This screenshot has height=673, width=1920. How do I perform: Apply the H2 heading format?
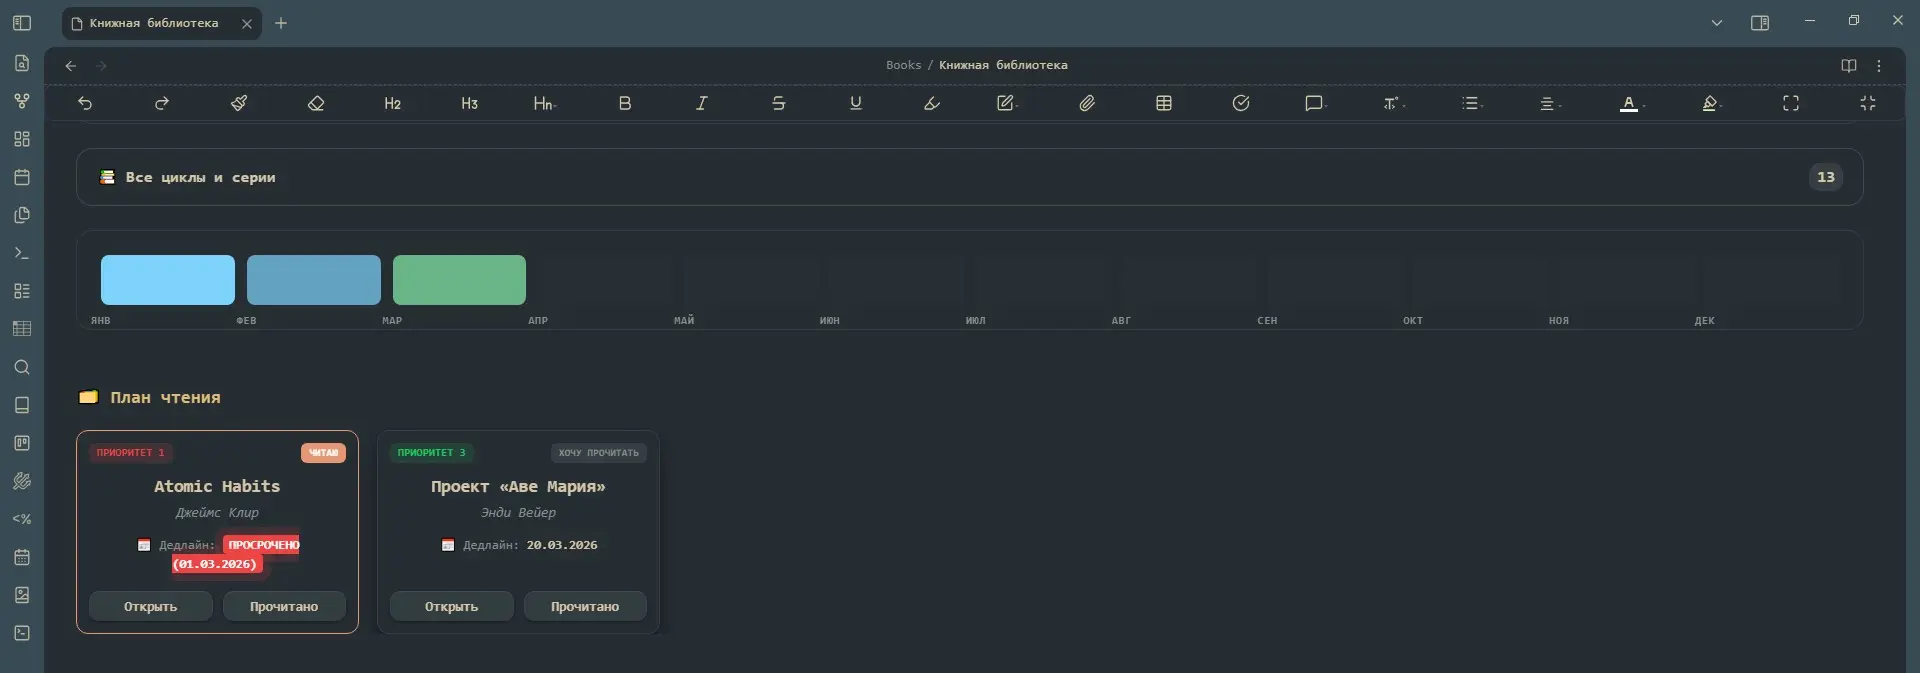pyautogui.click(x=392, y=103)
